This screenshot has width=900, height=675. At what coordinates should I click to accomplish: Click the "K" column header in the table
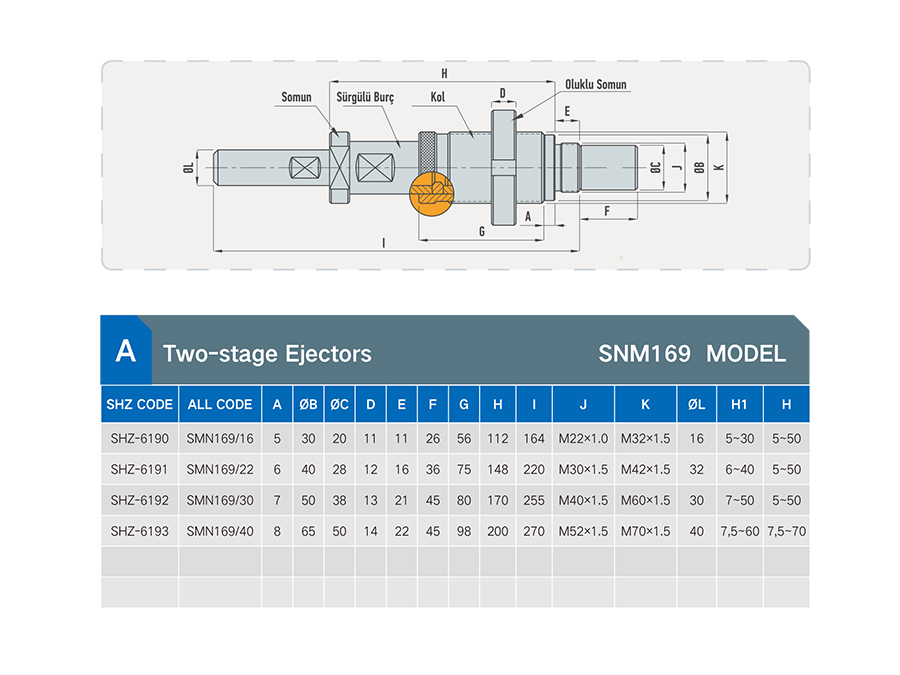pos(645,404)
